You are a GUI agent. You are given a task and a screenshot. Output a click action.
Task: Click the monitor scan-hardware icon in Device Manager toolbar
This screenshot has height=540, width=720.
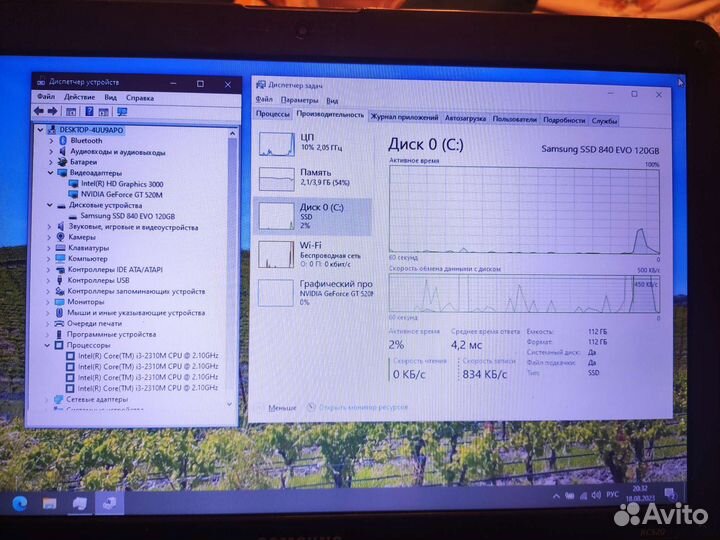tap(122, 112)
